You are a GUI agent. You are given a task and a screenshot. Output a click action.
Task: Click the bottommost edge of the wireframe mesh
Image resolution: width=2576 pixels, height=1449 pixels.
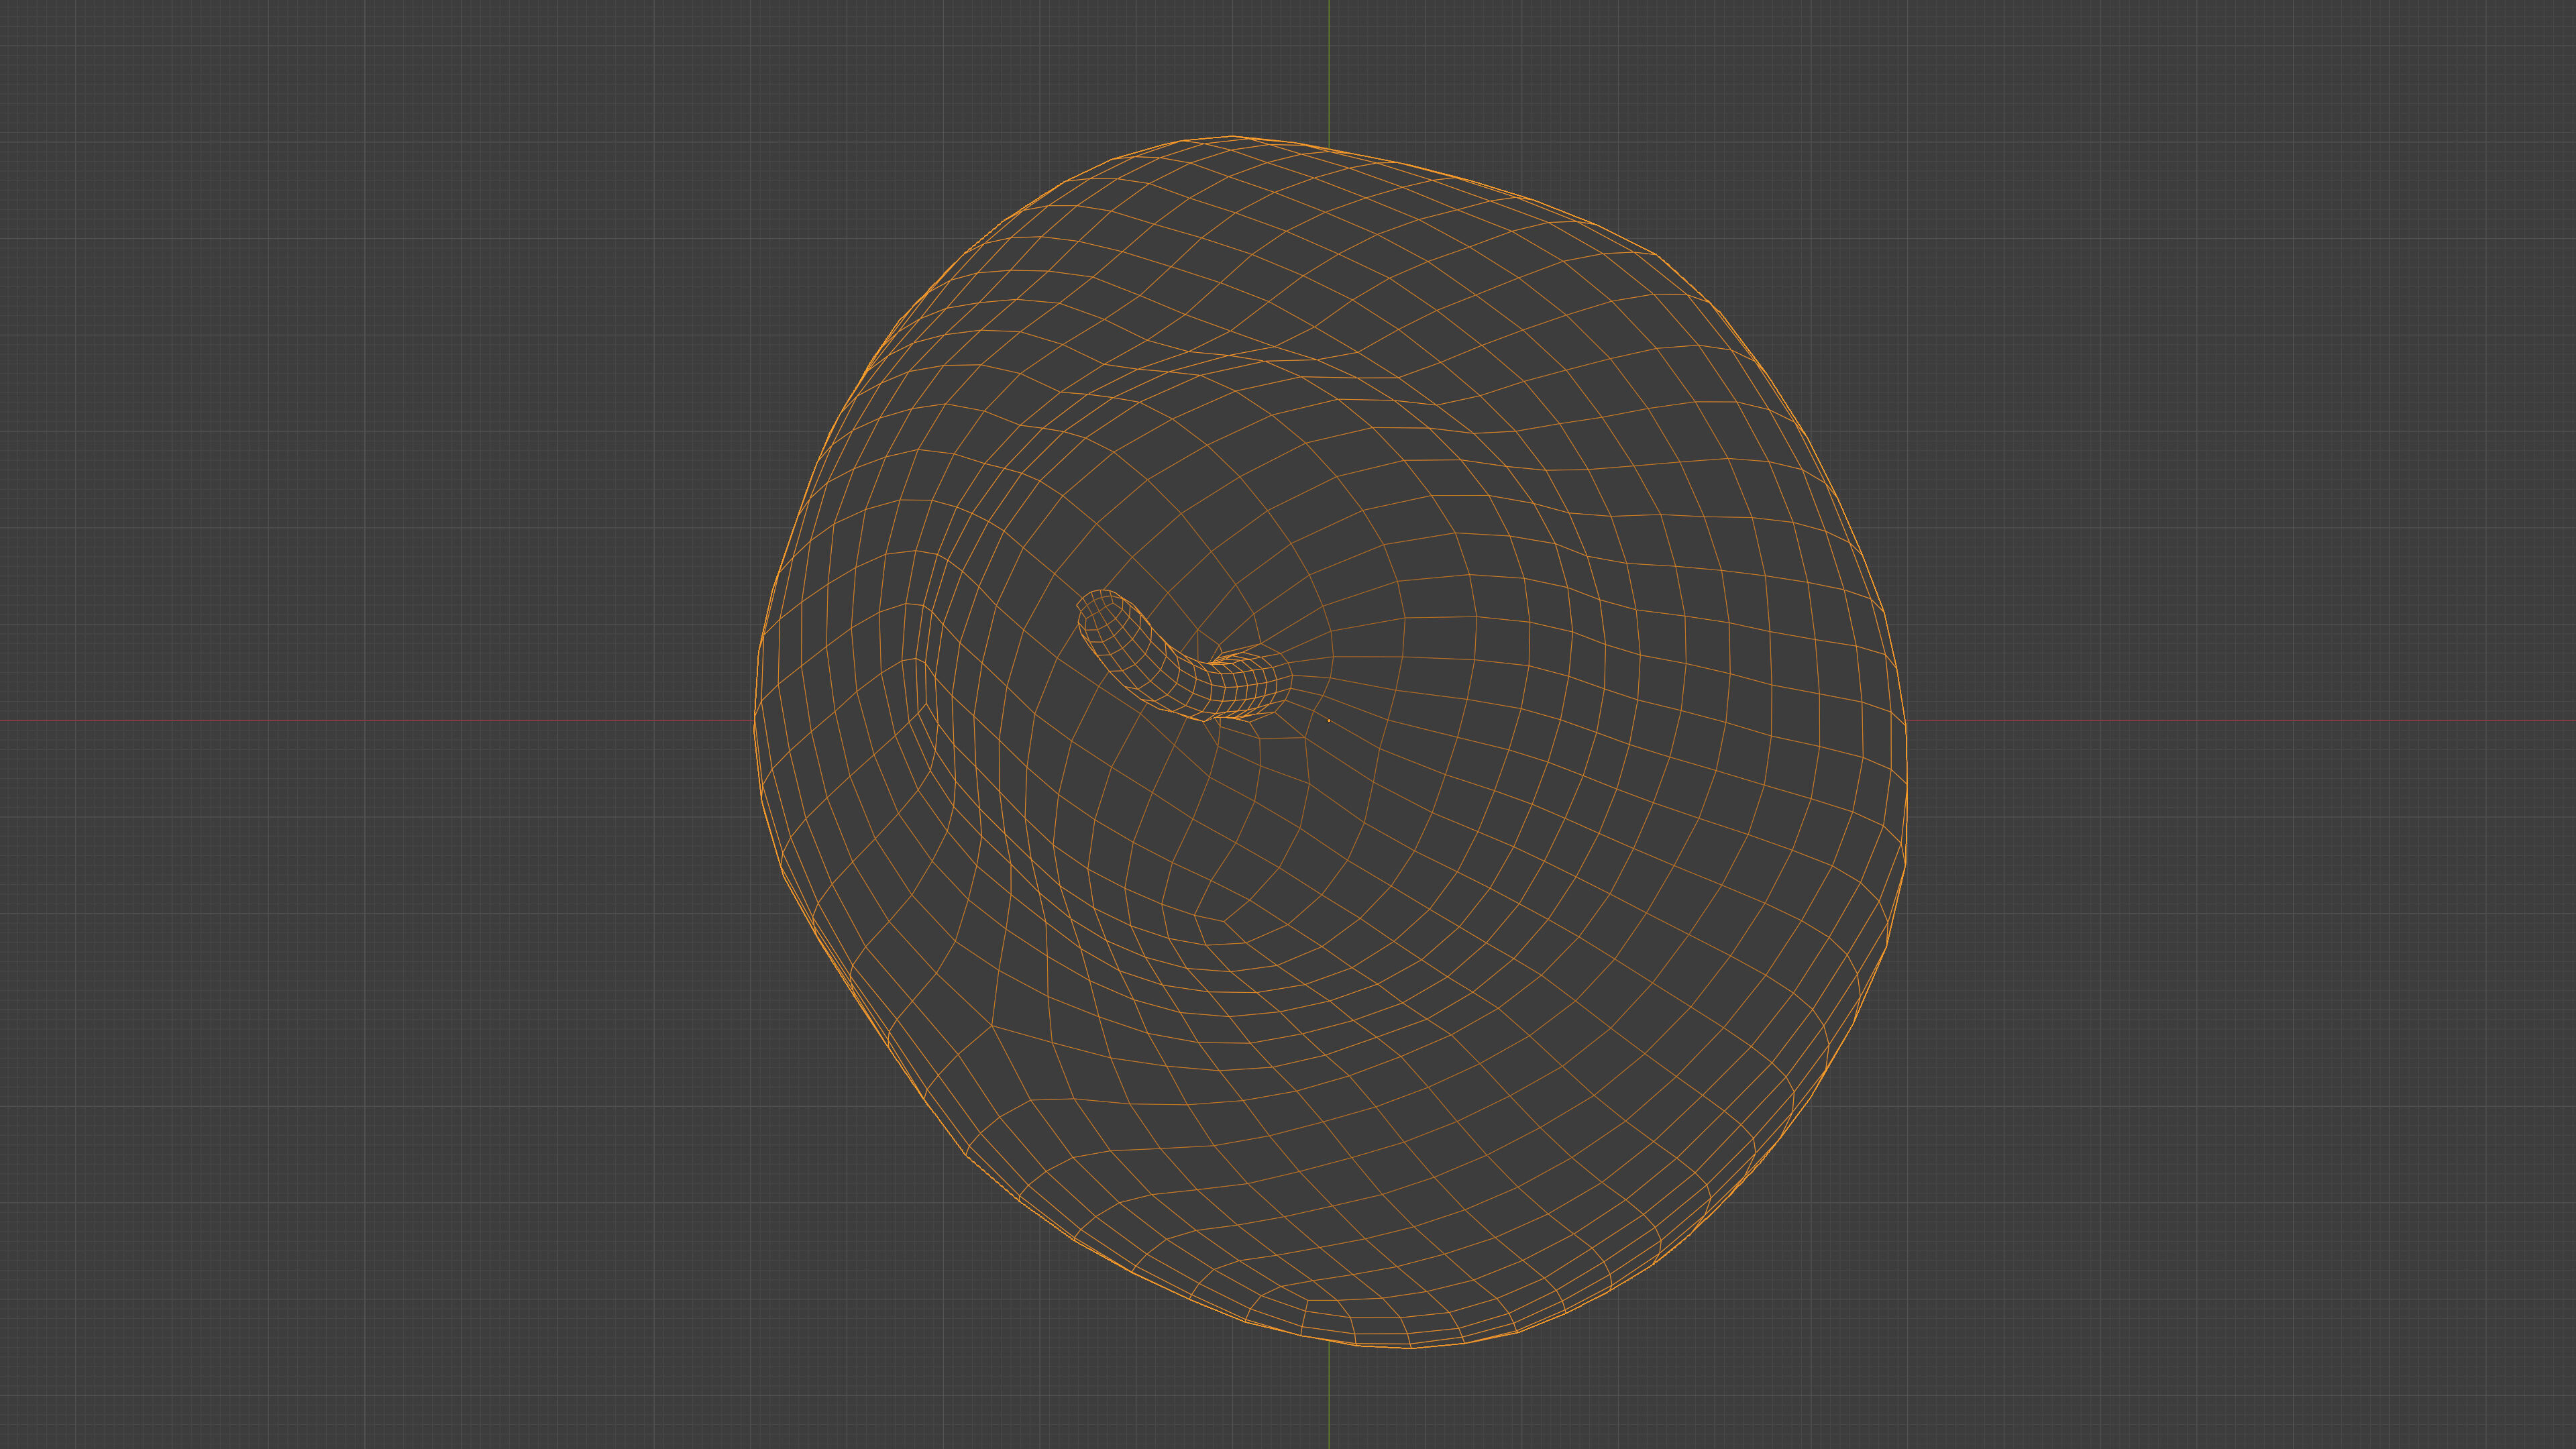point(1410,1347)
